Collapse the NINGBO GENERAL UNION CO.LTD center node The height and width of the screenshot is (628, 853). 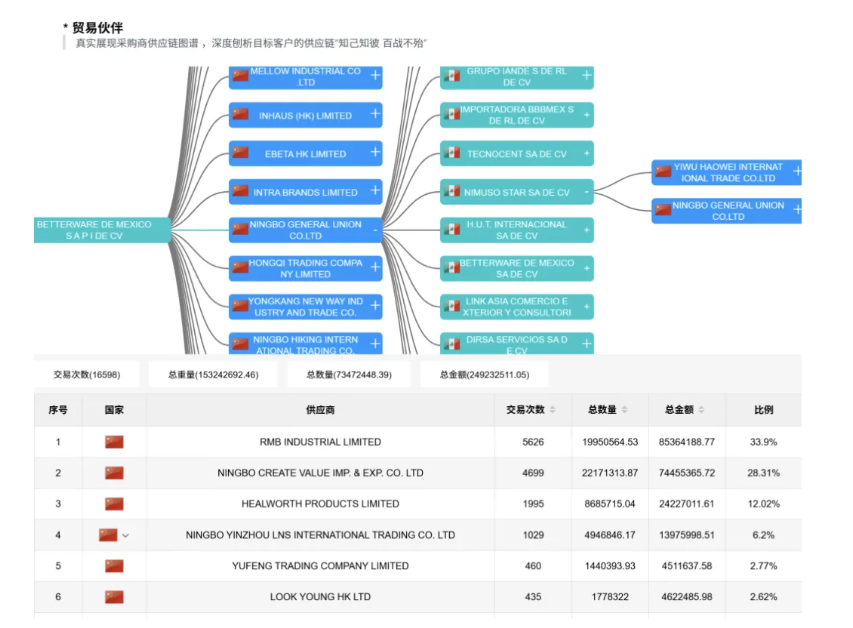click(375, 230)
